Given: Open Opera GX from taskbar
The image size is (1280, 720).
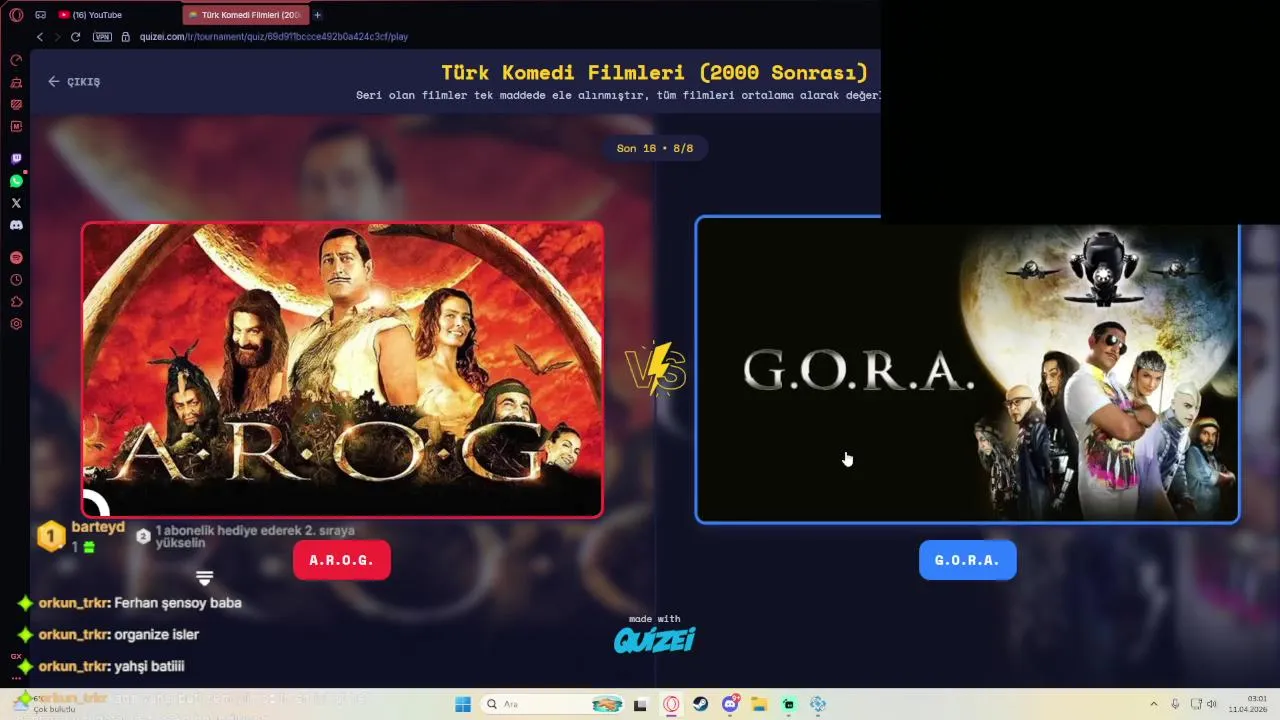Looking at the screenshot, I should (x=671, y=704).
